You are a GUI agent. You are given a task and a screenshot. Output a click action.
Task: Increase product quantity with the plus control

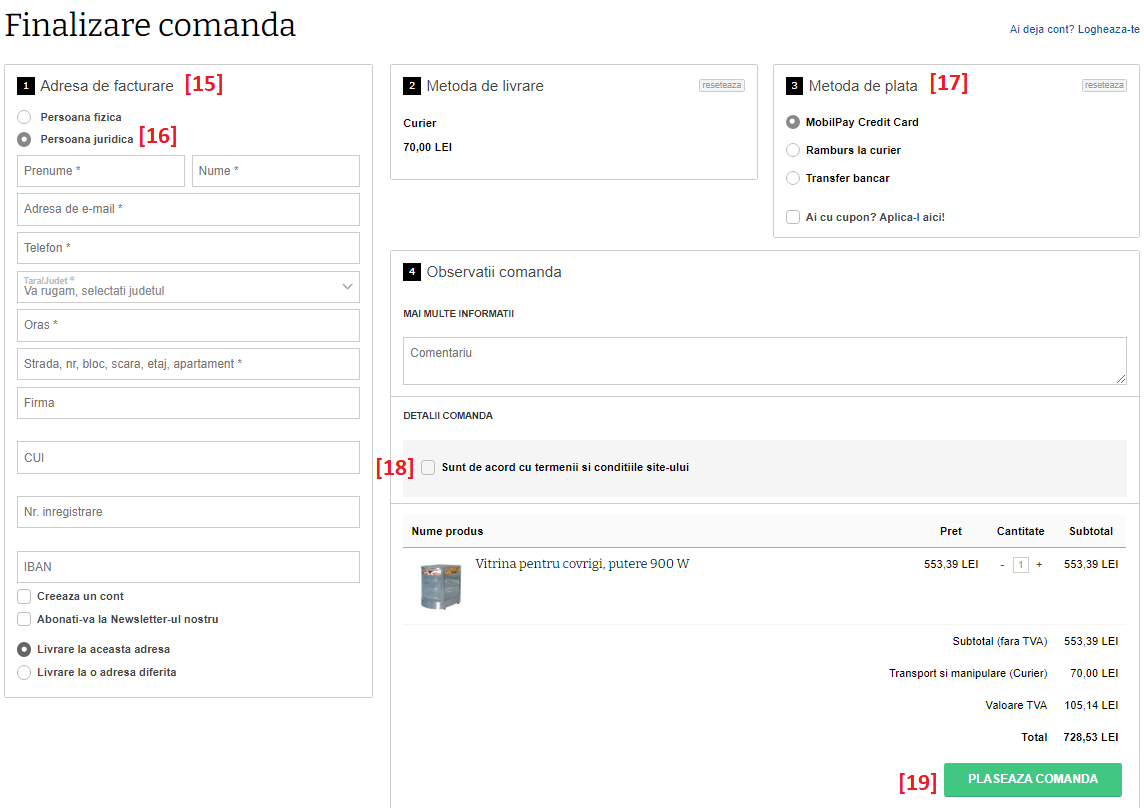(1039, 564)
